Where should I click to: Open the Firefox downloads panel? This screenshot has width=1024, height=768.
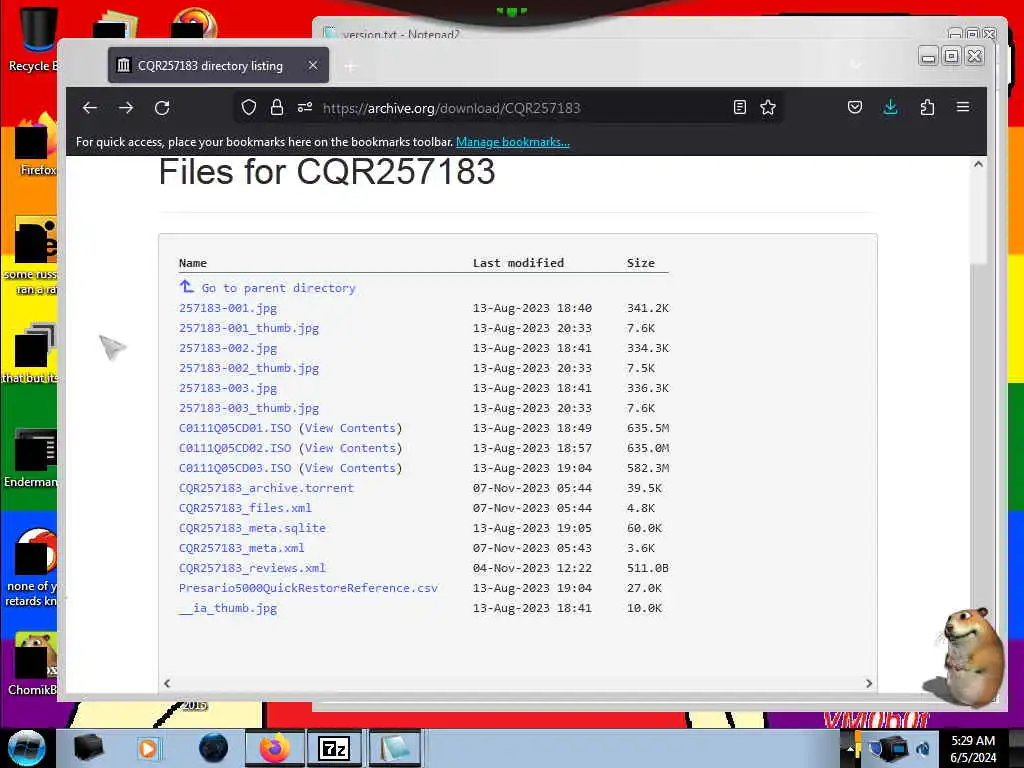pos(890,108)
